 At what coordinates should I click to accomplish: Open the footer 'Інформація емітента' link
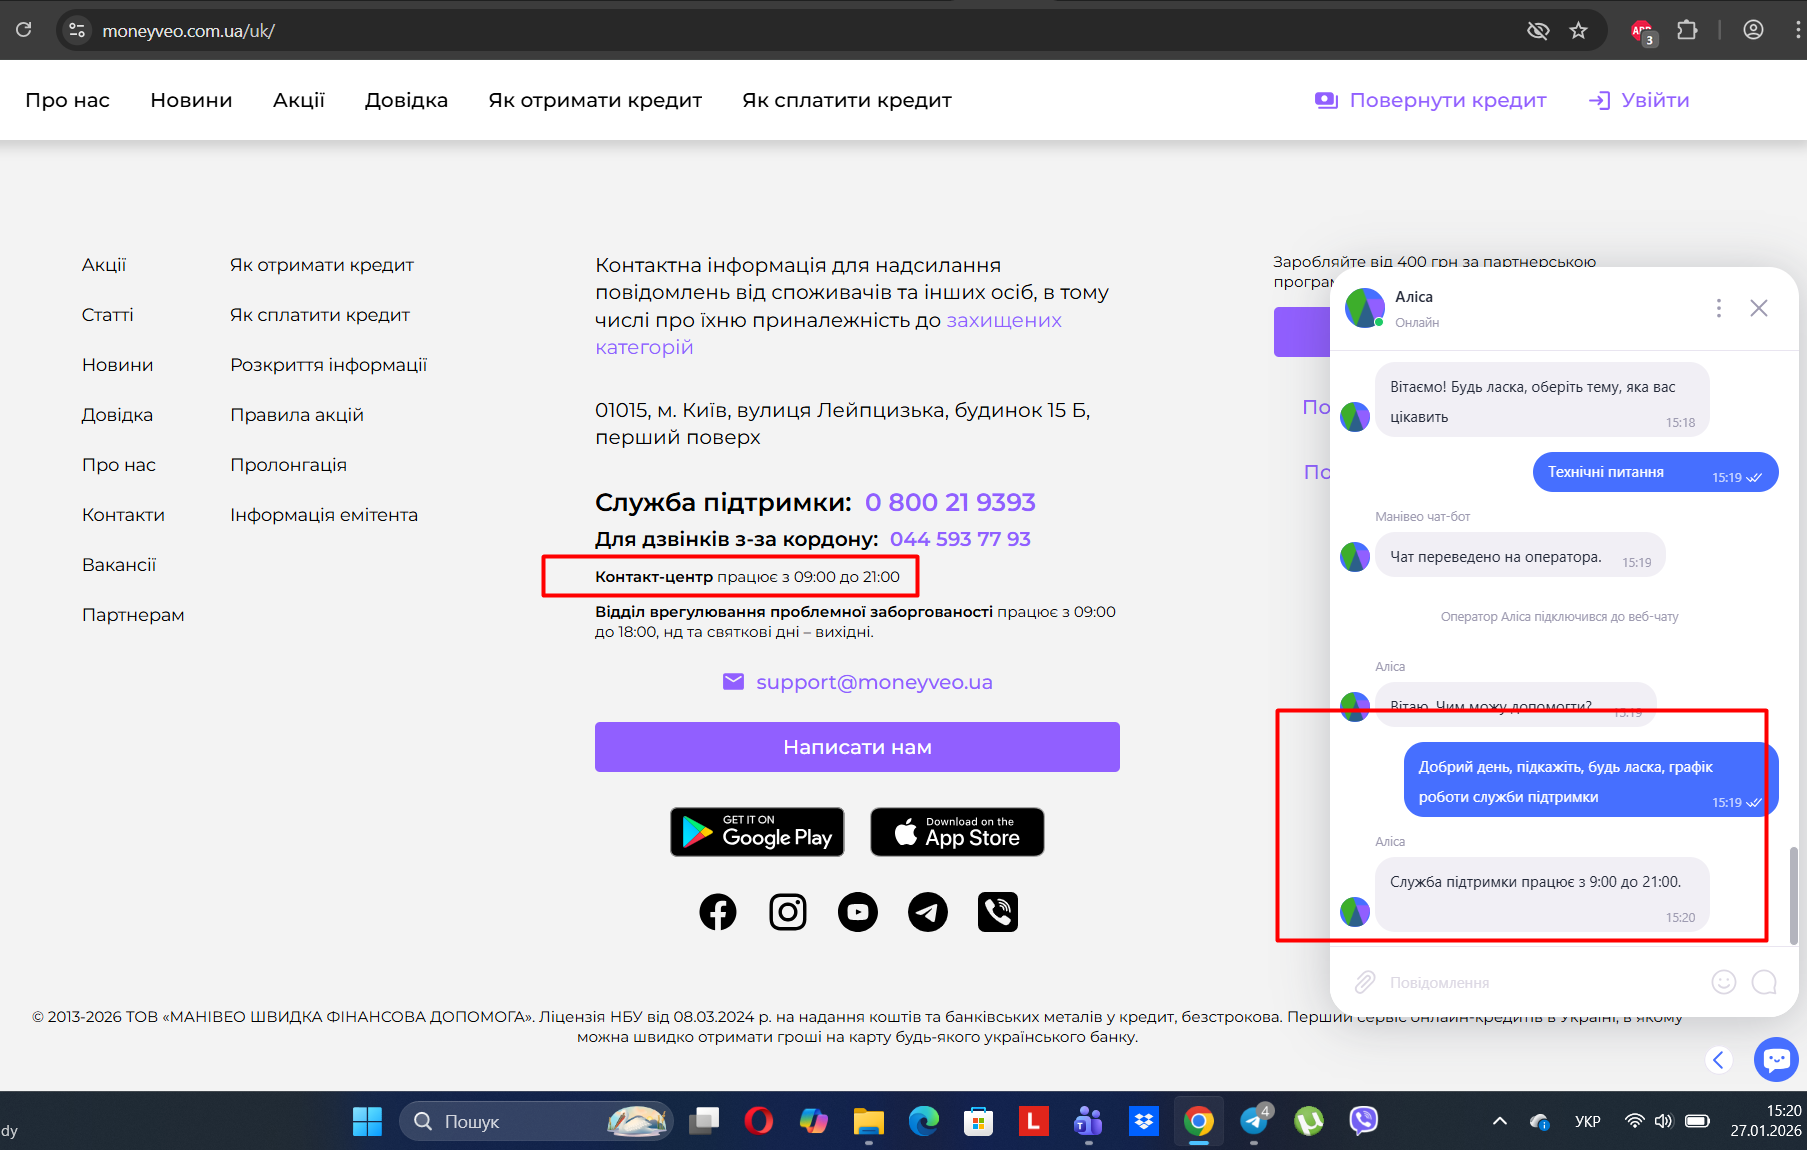tap(324, 515)
